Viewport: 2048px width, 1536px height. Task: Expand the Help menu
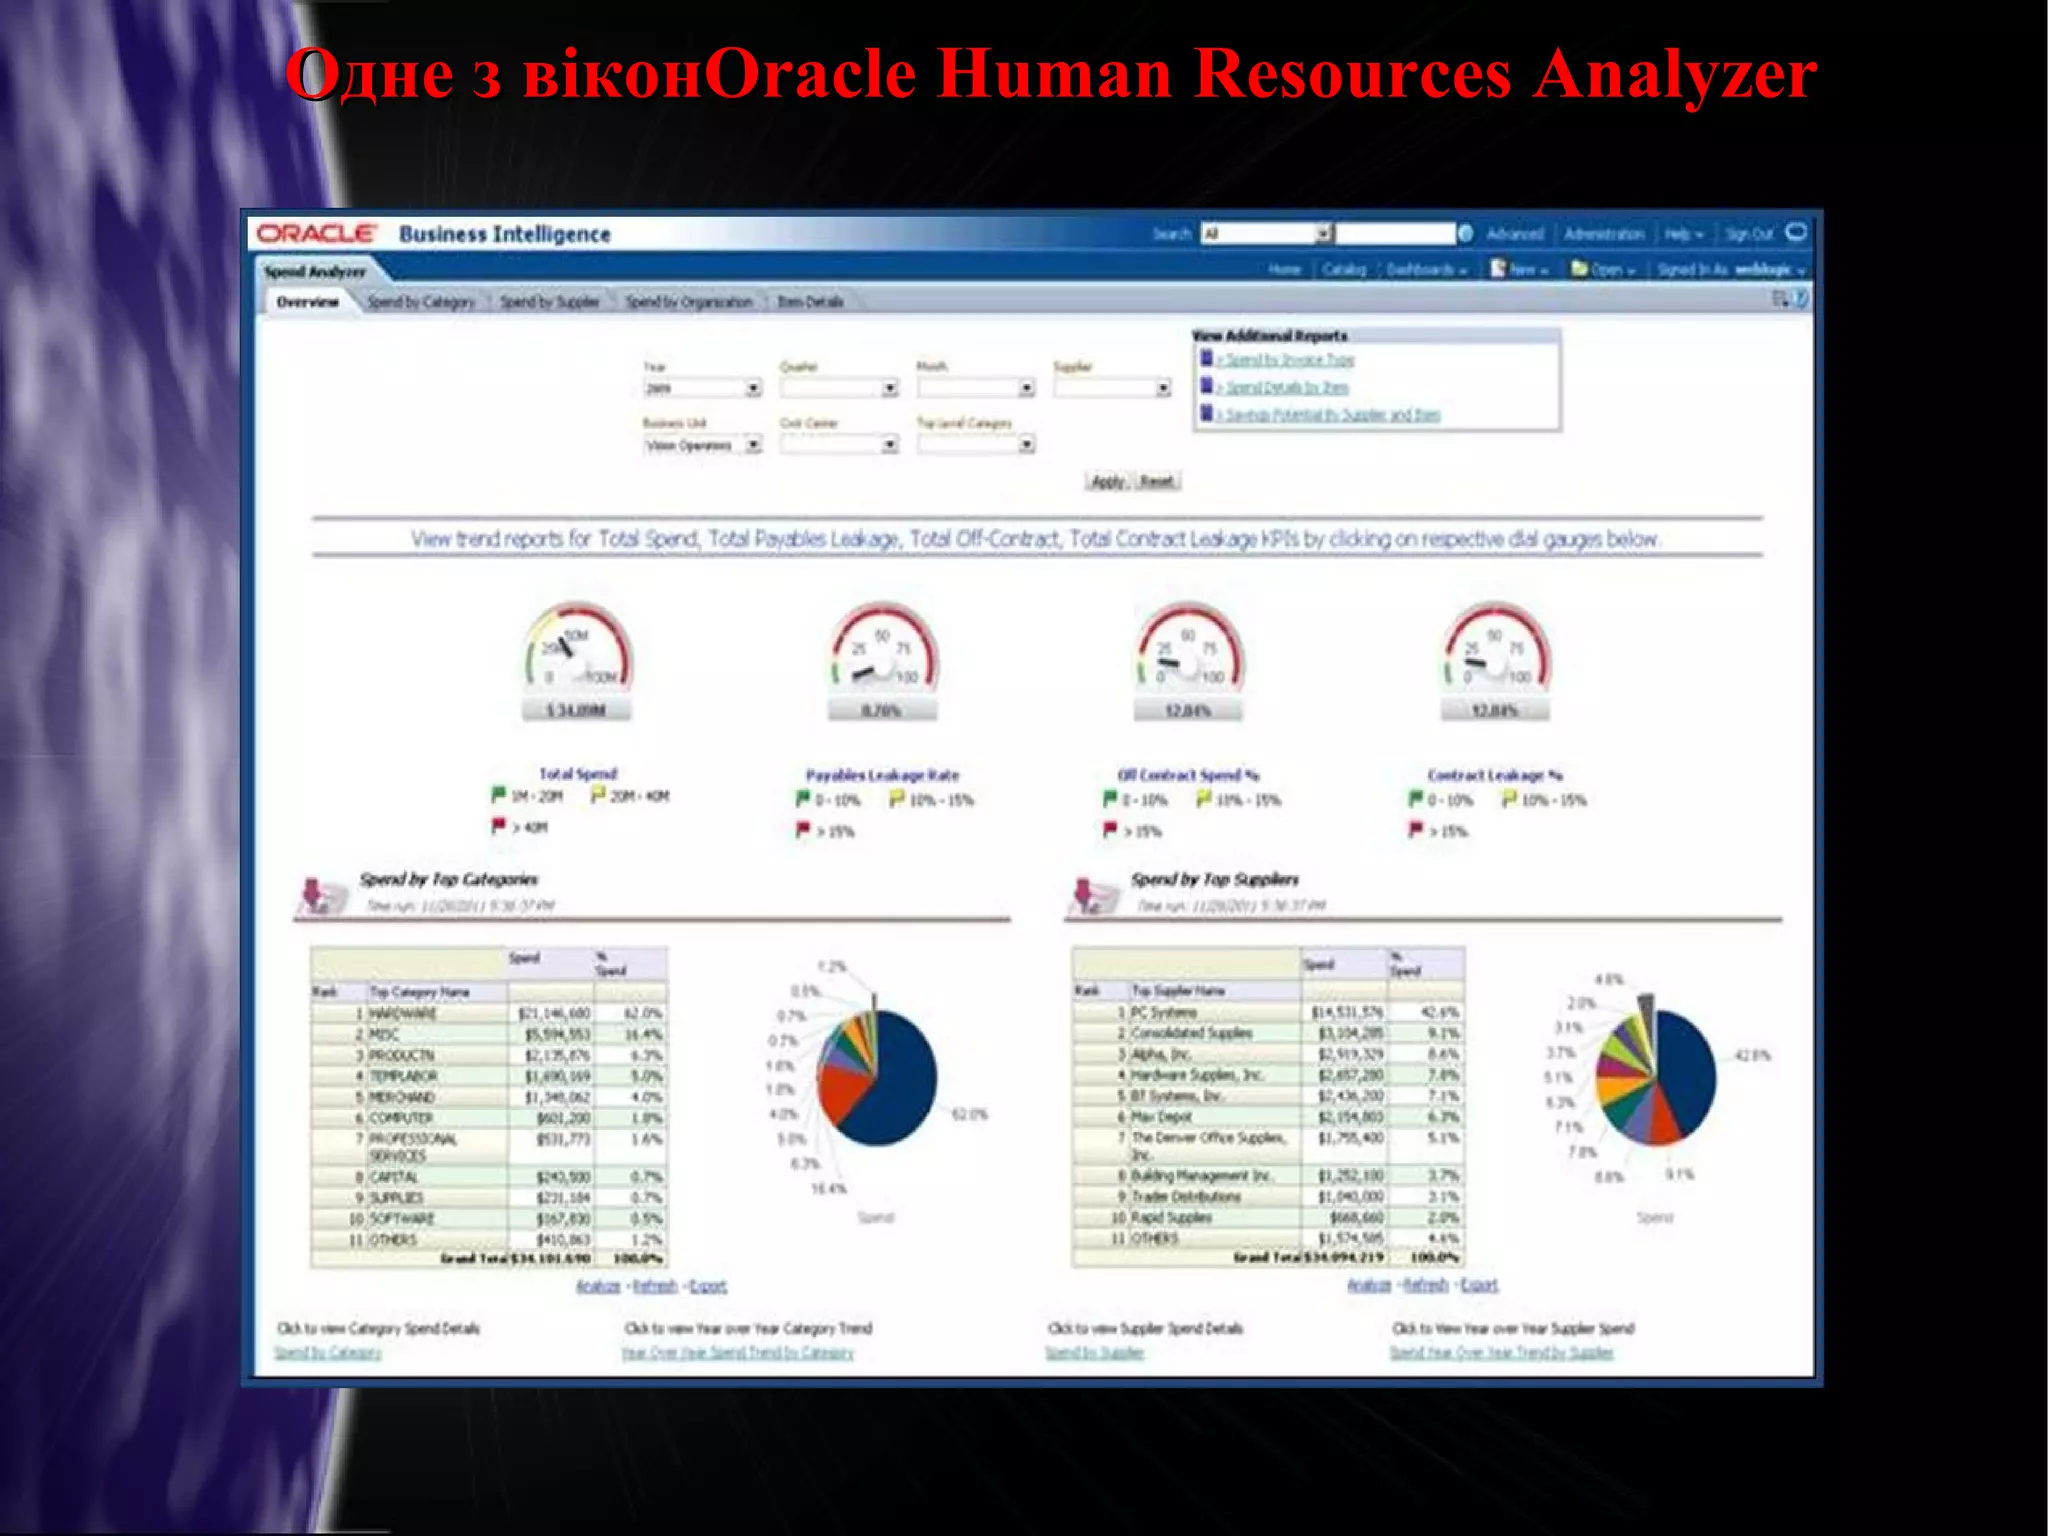[1684, 234]
